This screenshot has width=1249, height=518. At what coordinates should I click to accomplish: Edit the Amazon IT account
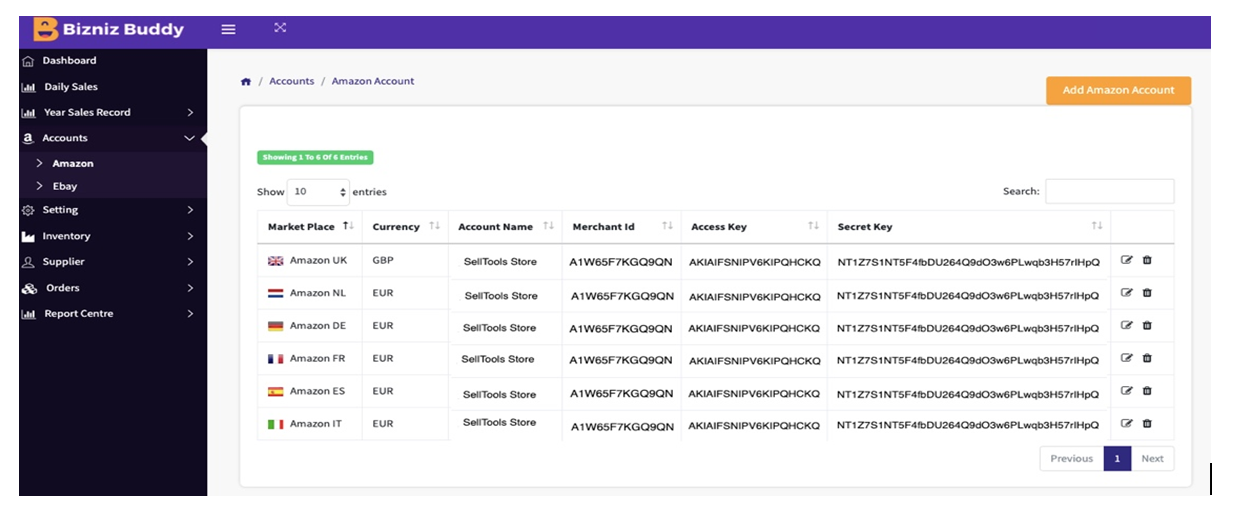pyautogui.click(x=1127, y=423)
